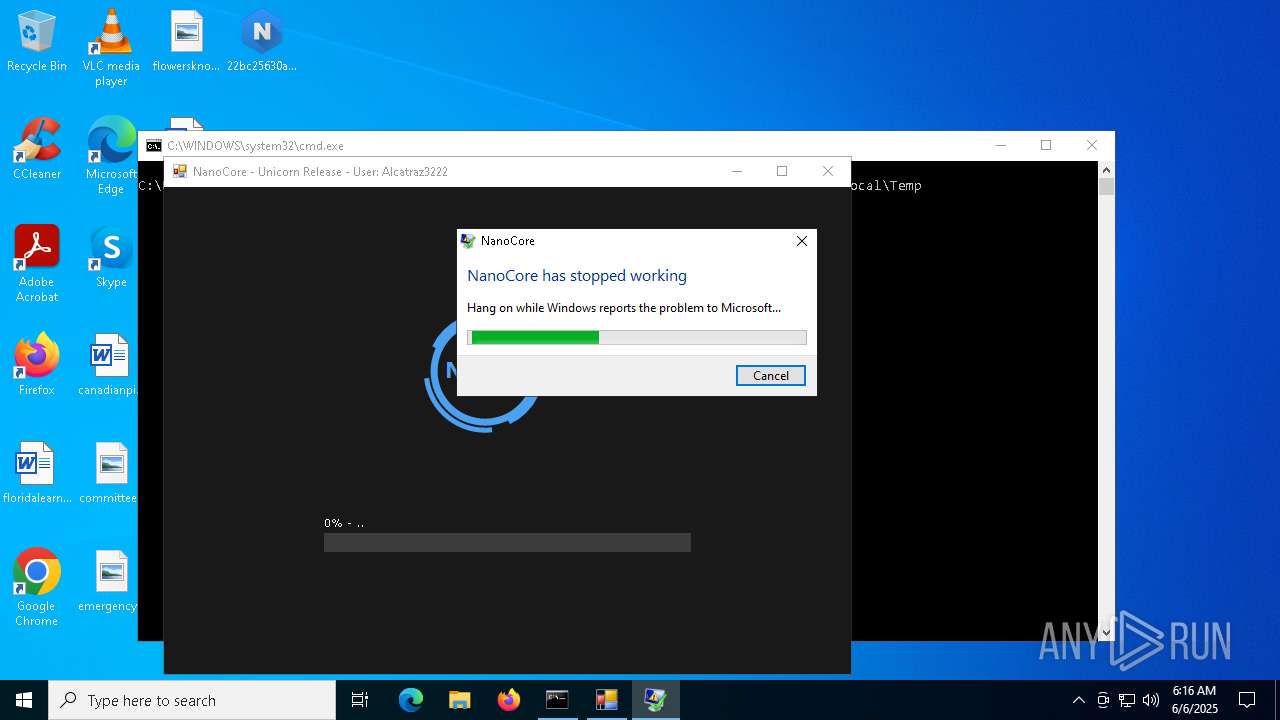The image size is (1280, 720).
Task: Click the NanoCore dialog title icon
Action: [467, 241]
